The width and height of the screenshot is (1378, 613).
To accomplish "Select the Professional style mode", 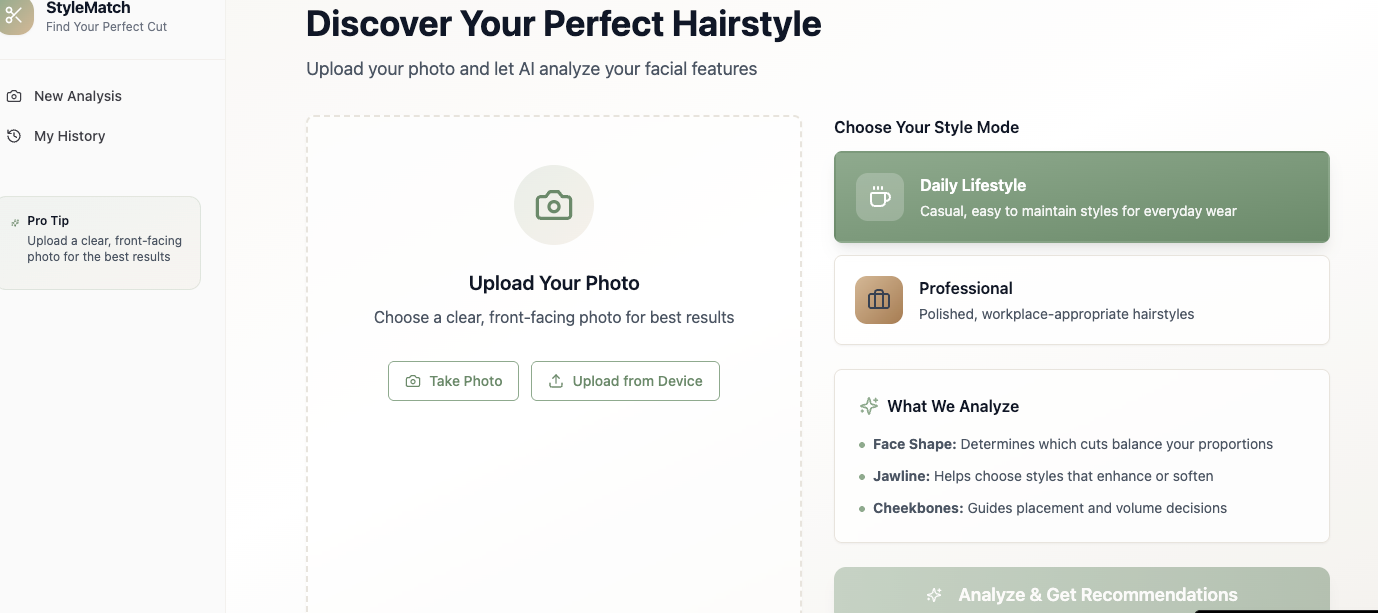I will pos(1082,300).
